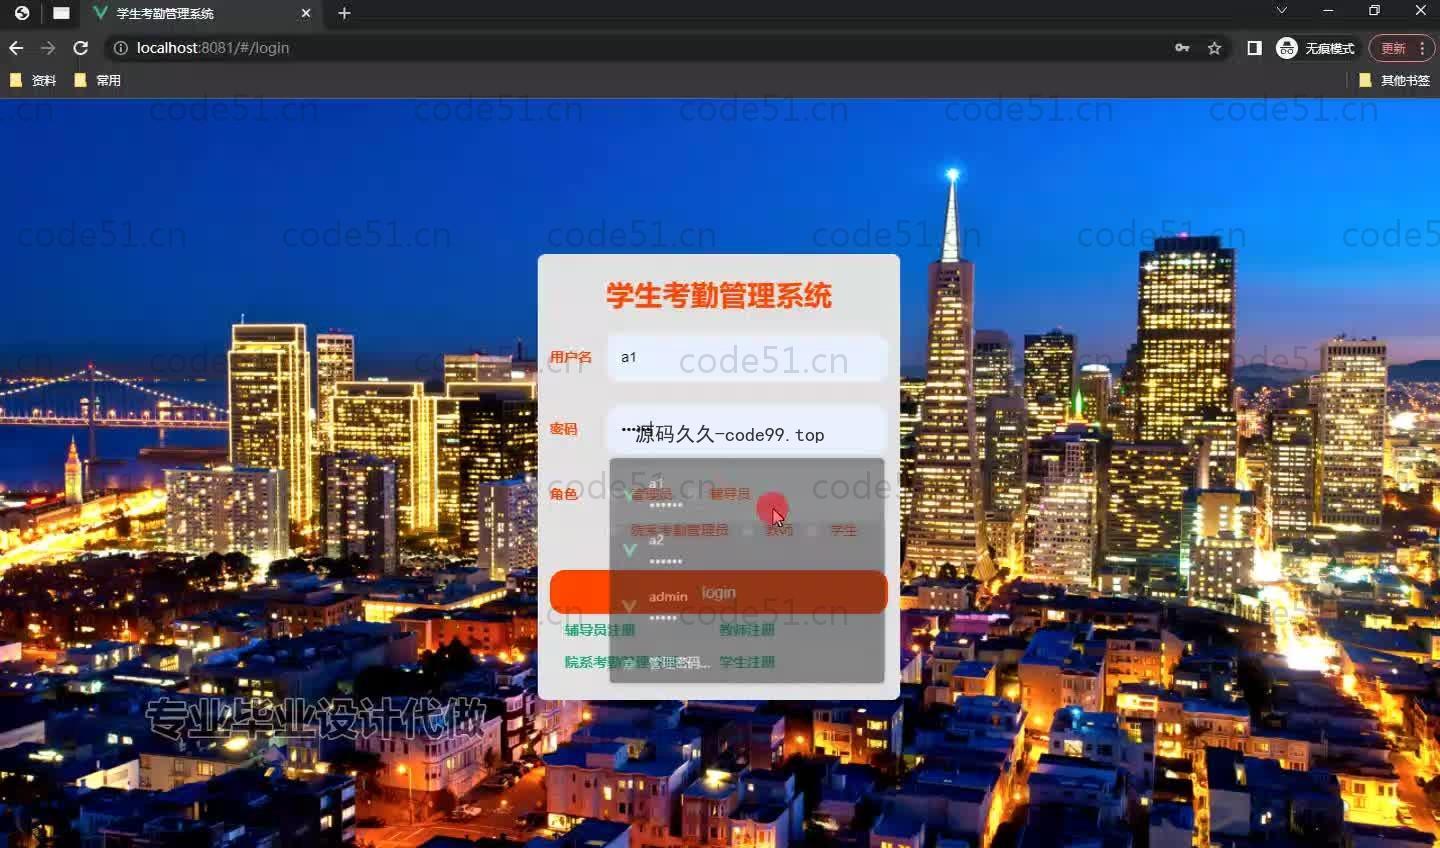Select the 学生考勤管理系统 browser tab
This screenshot has width=1440, height=848.
pos(200,13)
